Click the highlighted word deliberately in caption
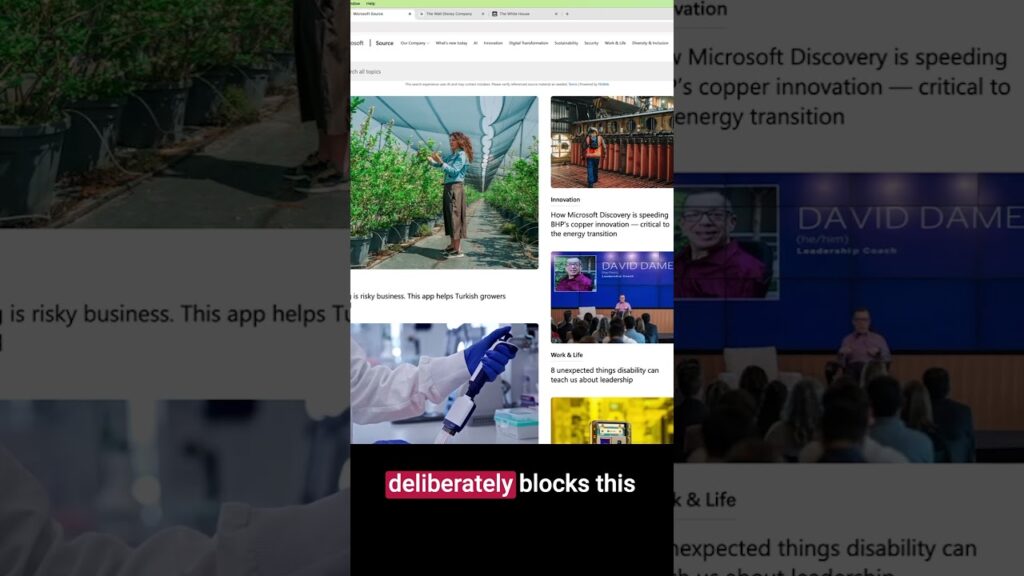1024x576 pixels. pyautogui.click(x=450, y=484)
